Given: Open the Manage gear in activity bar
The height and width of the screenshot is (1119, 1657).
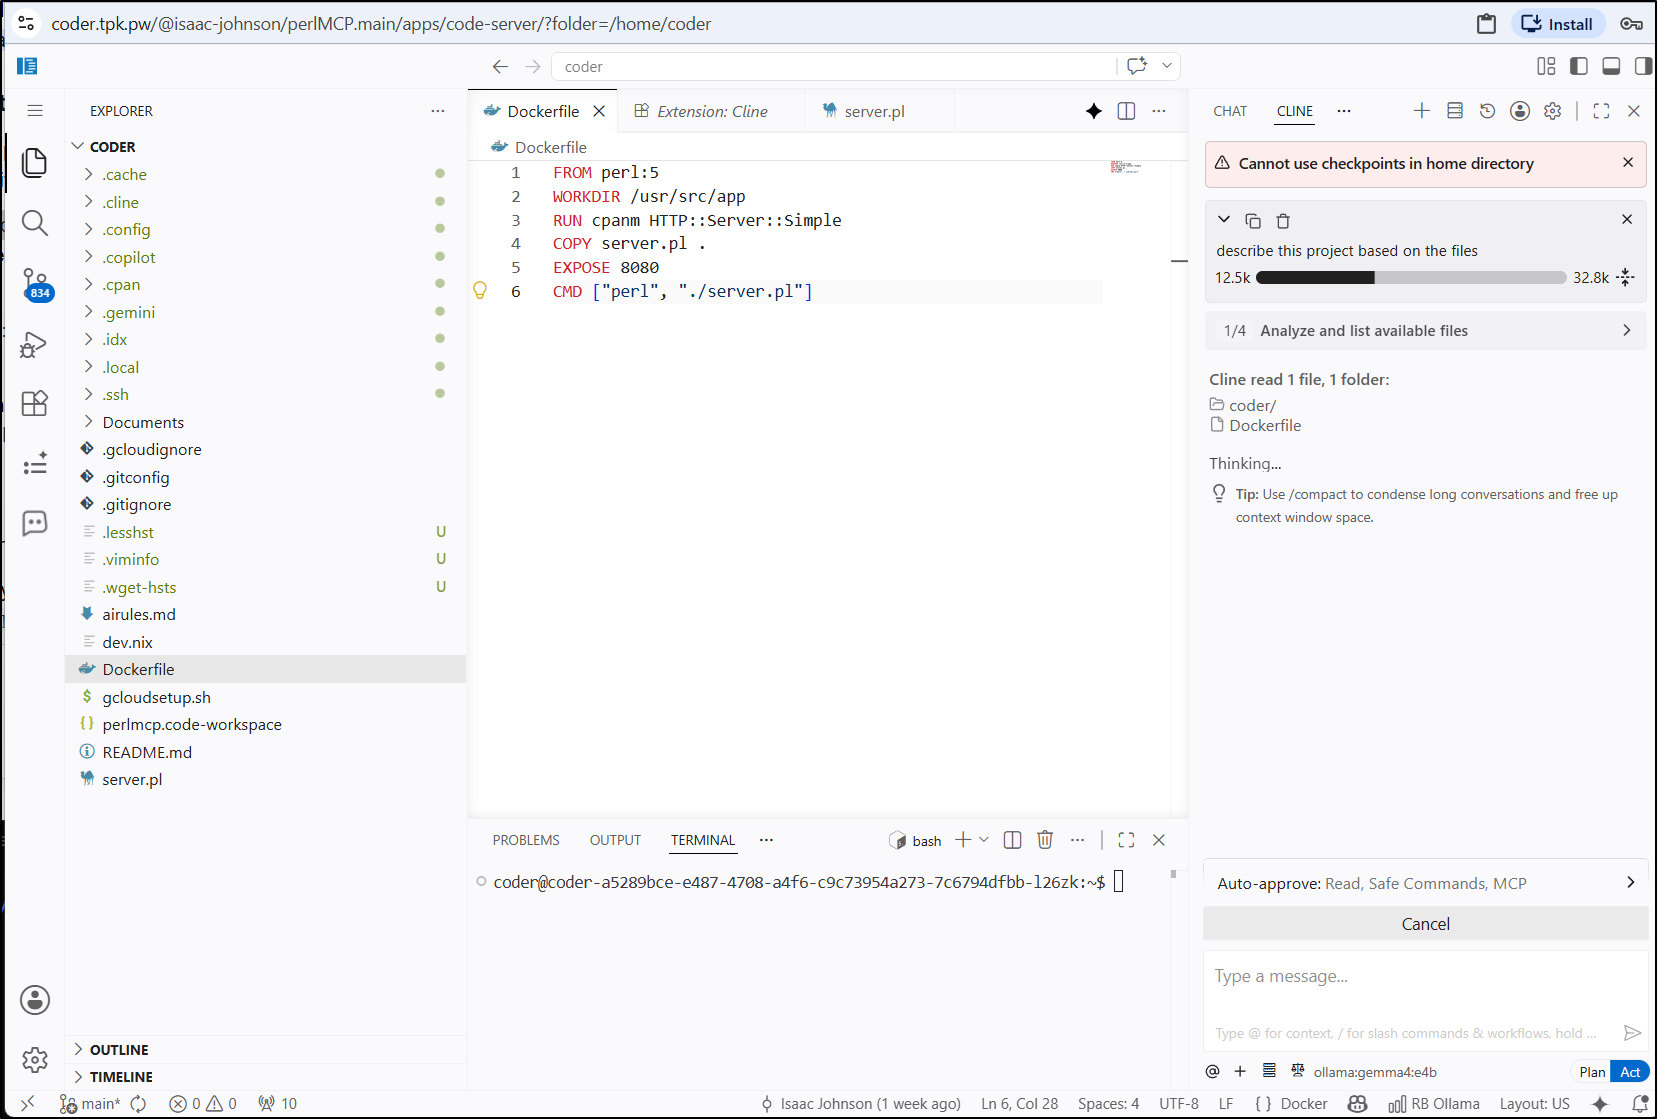Looking at the screenshot, I should tap(35, 1060).
